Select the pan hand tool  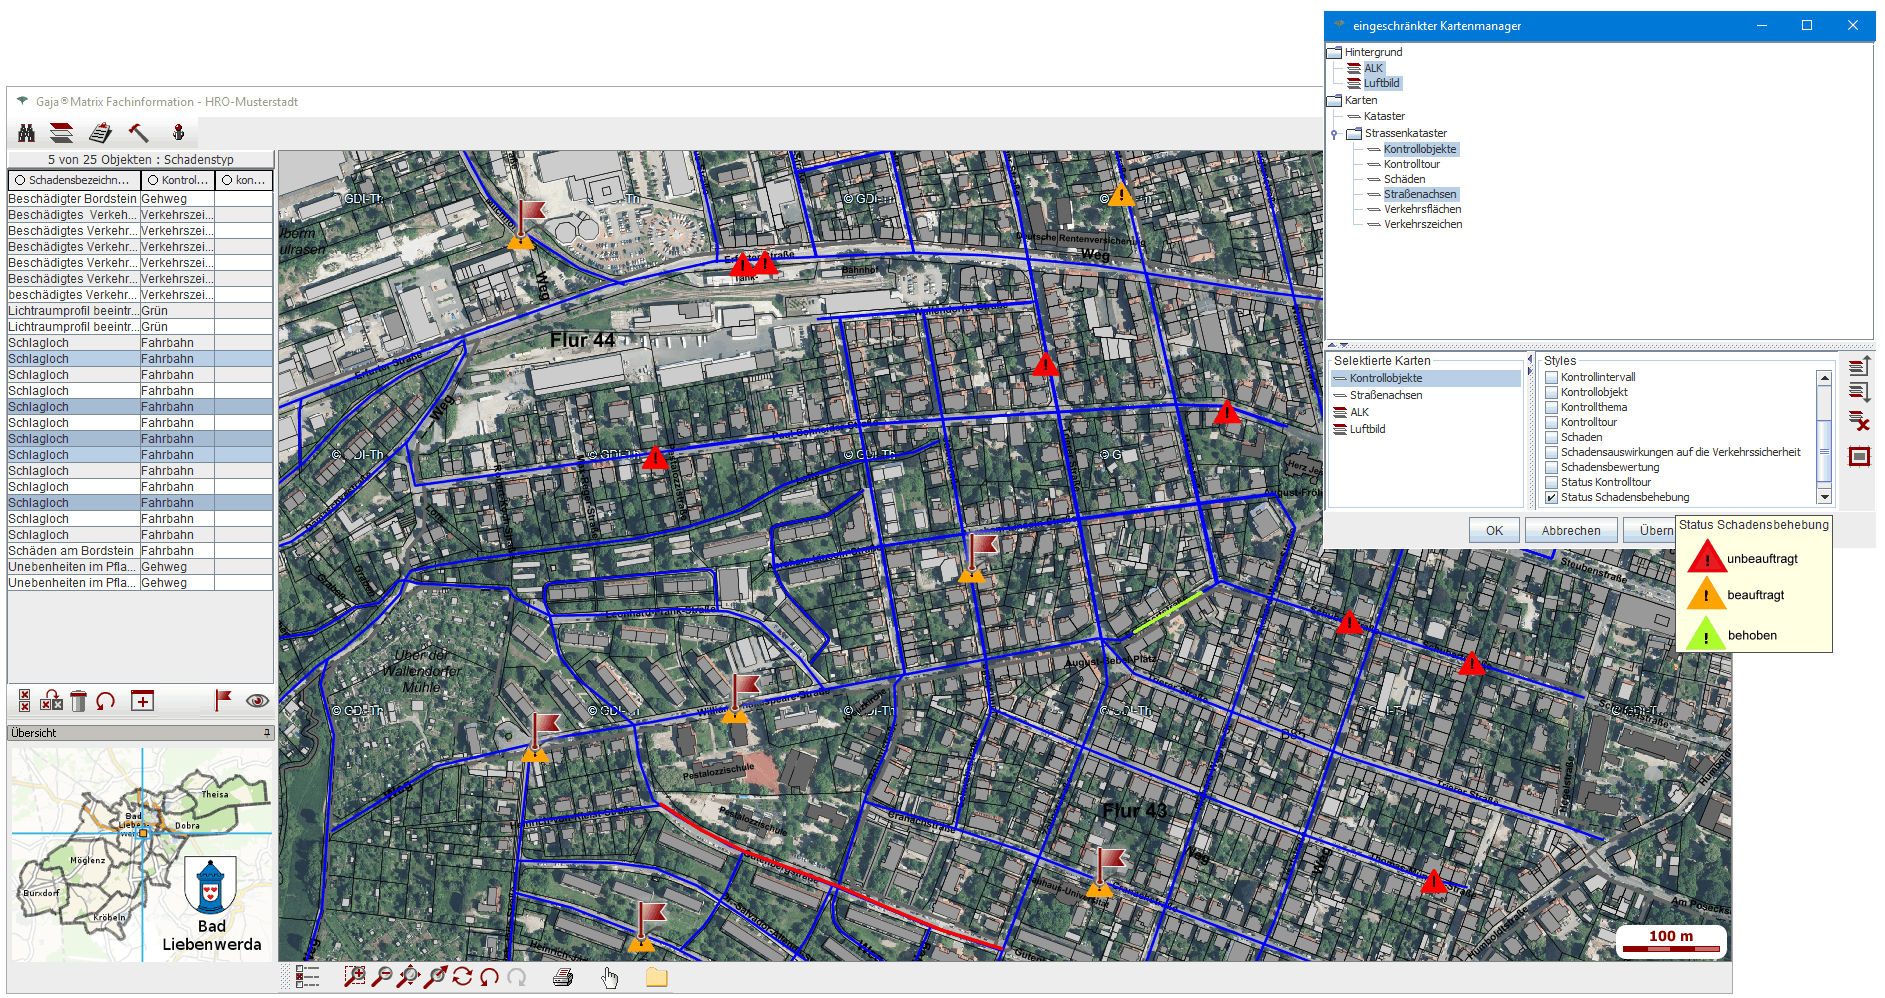click(x=610, y=977)
